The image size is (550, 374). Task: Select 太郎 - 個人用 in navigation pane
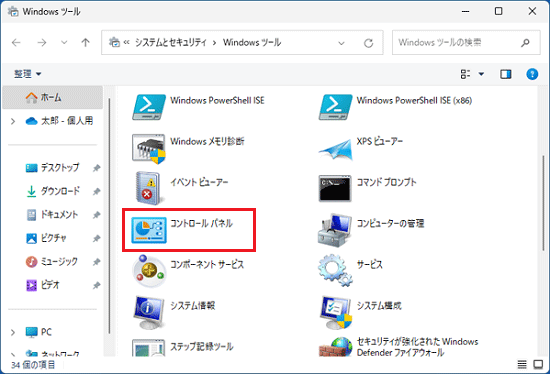[59, 121]
